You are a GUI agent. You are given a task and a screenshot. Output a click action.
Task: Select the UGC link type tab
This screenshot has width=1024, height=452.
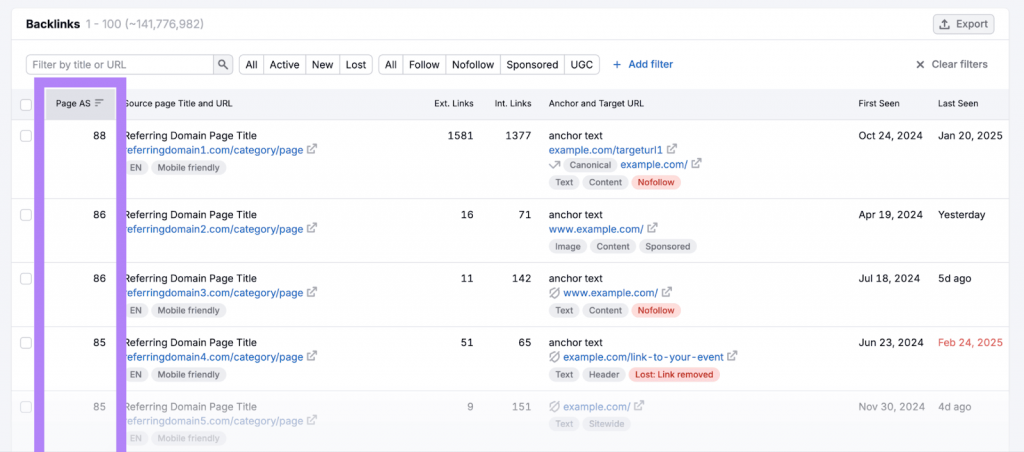pos(582,65)
